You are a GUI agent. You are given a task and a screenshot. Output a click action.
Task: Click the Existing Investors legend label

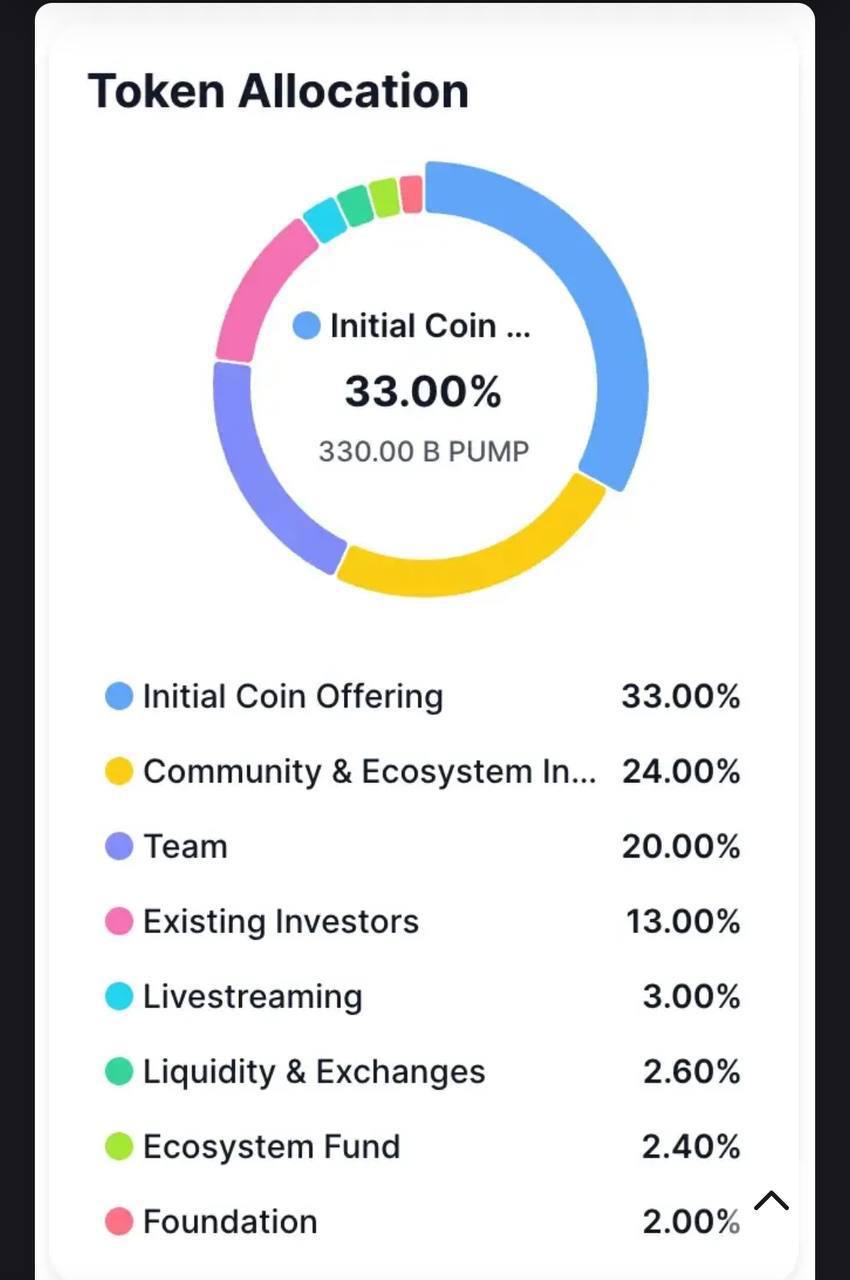coord(281,921)
